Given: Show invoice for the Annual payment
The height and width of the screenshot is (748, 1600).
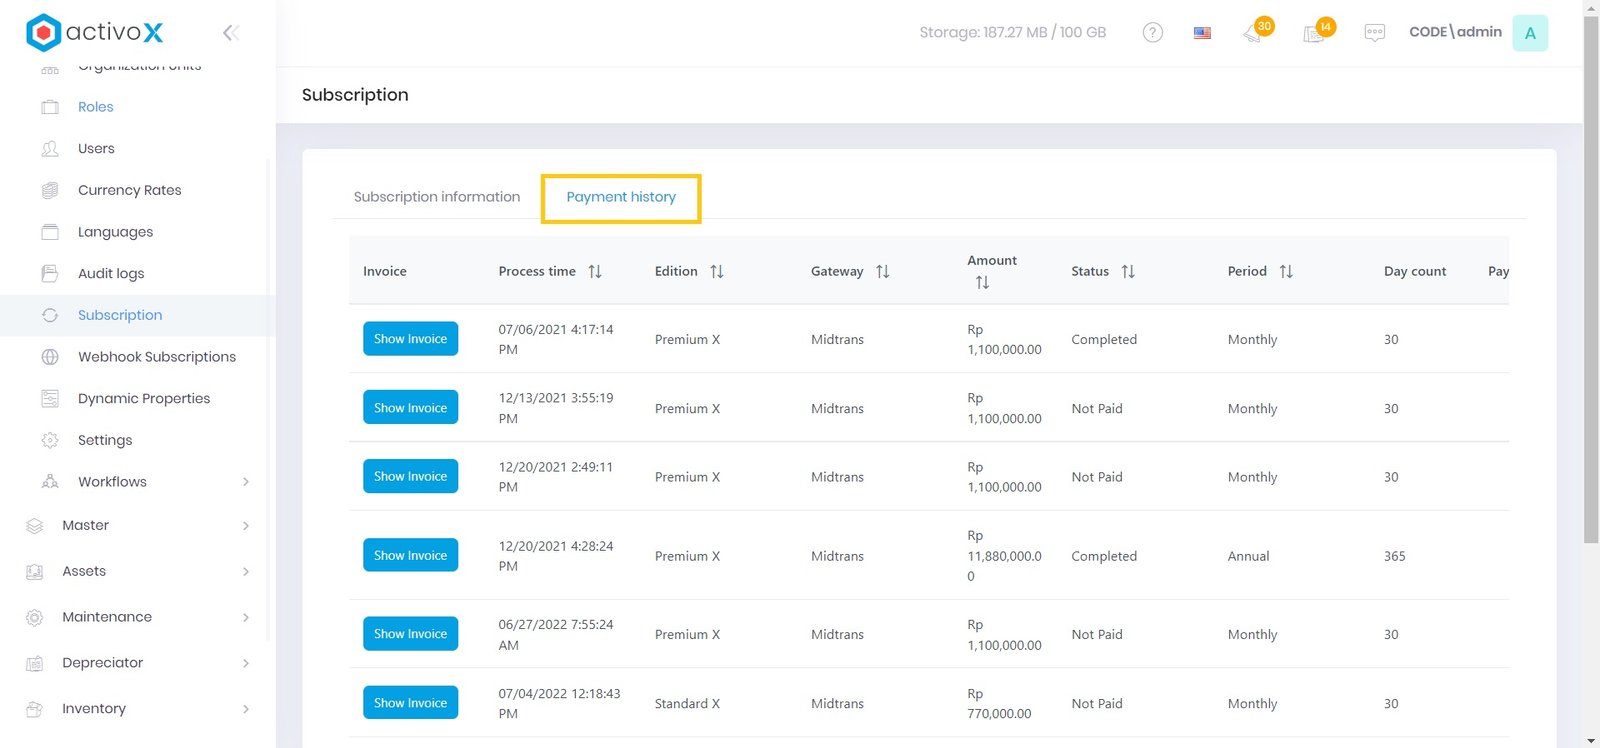Looking at the screenshot, I should tap(410, 555).
